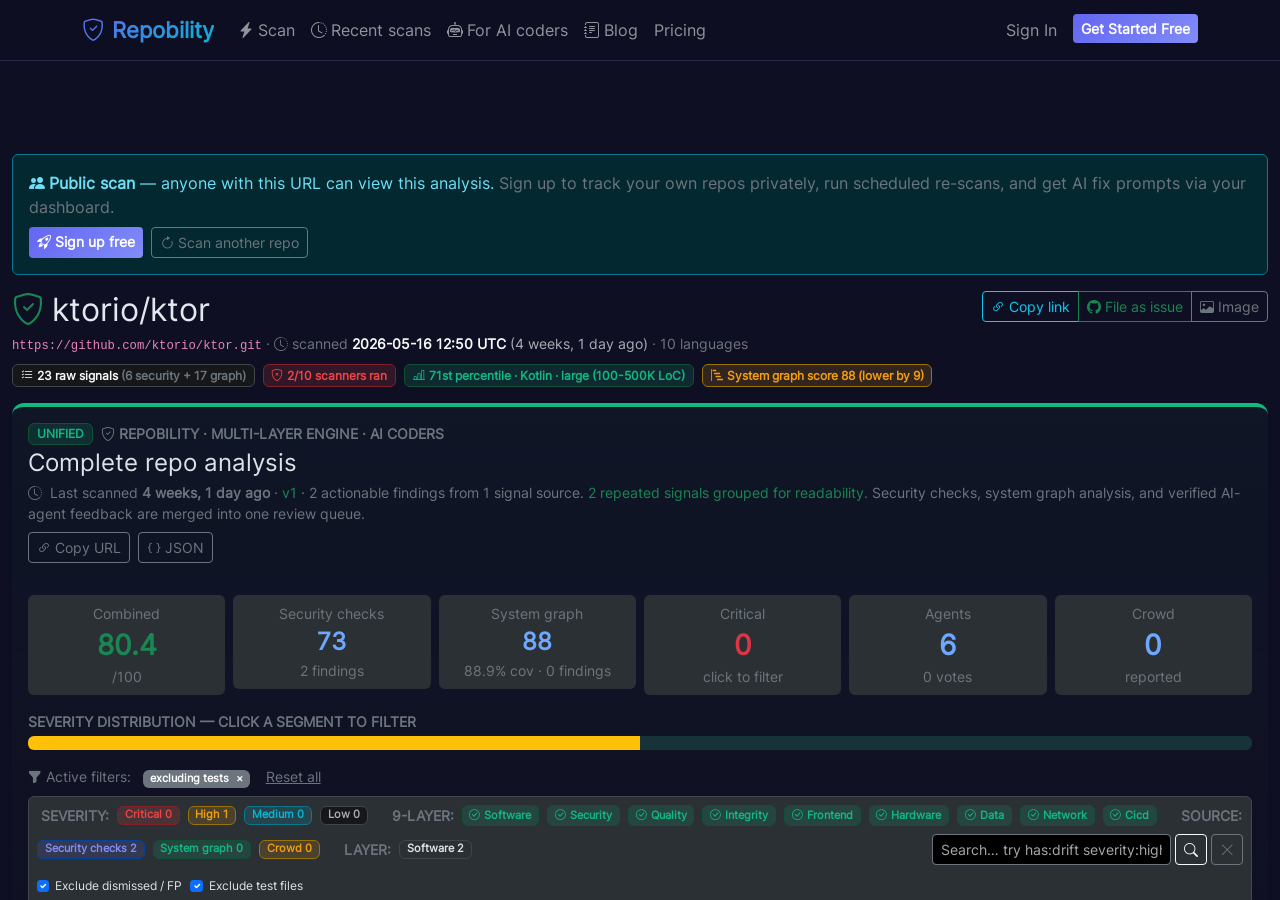Toggle the Software 2 layer filter
The width and height of the screenshot is (1280, 900).
click(x=435, y=849)
